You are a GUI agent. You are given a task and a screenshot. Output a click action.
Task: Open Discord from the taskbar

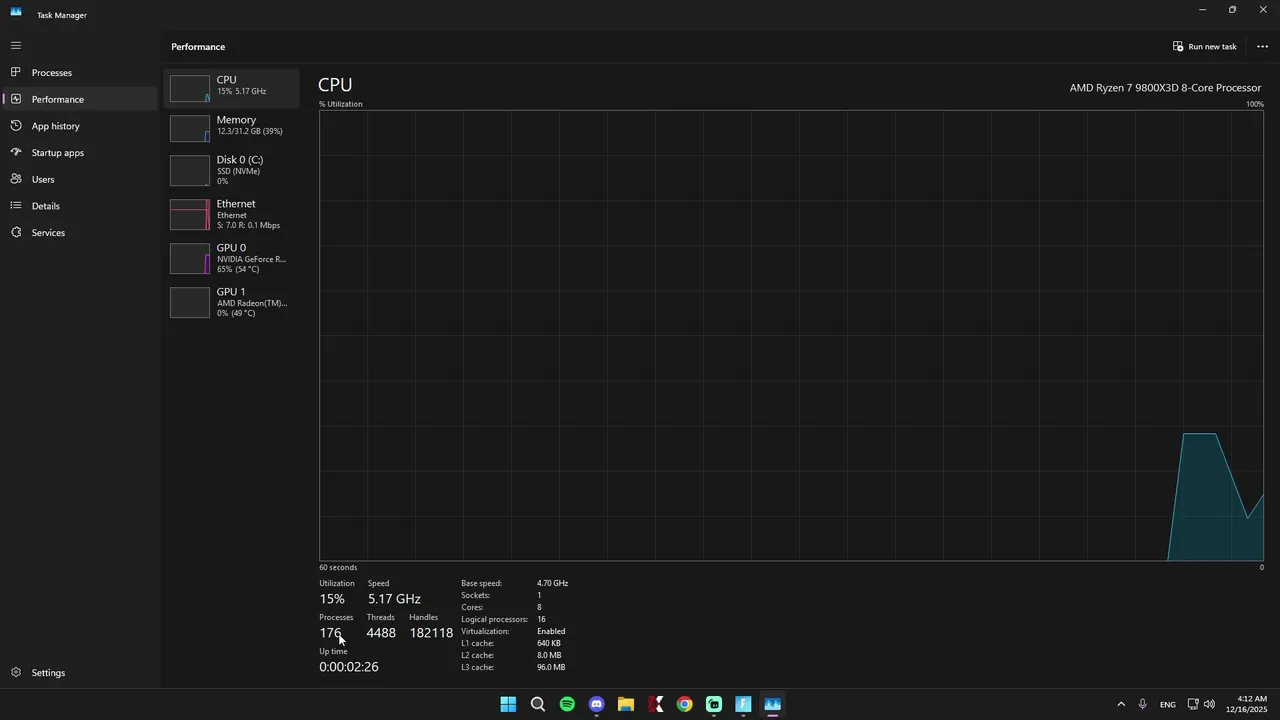coord(596,704)
